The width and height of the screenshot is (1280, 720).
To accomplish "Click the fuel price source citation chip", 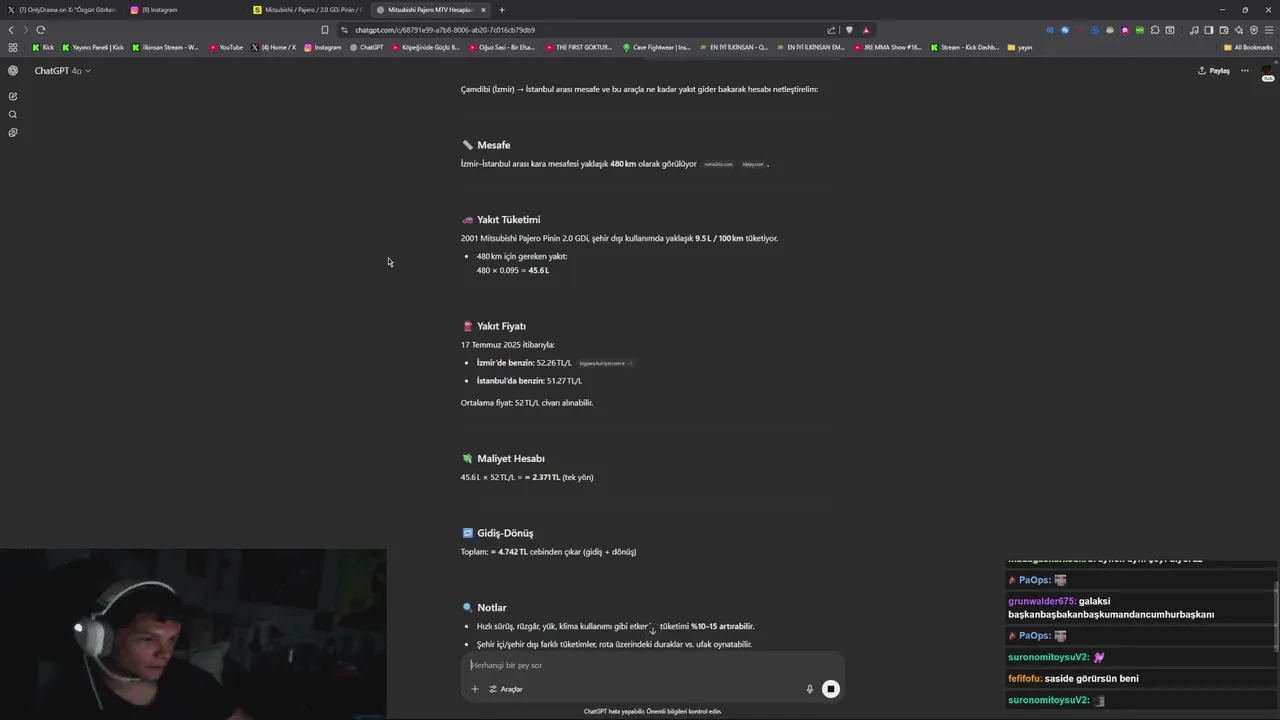I will (605, 363).
